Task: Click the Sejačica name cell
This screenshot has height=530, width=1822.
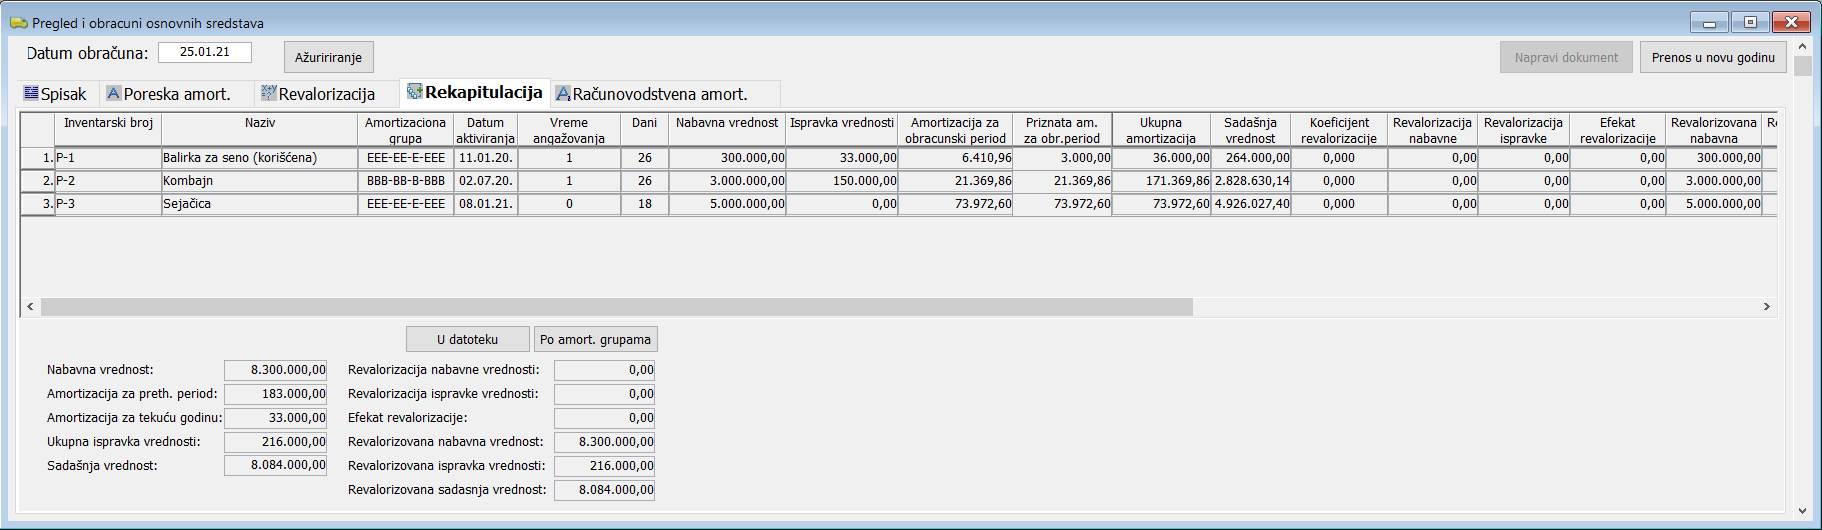Action: pyautogui.click(x=260, y=204)
